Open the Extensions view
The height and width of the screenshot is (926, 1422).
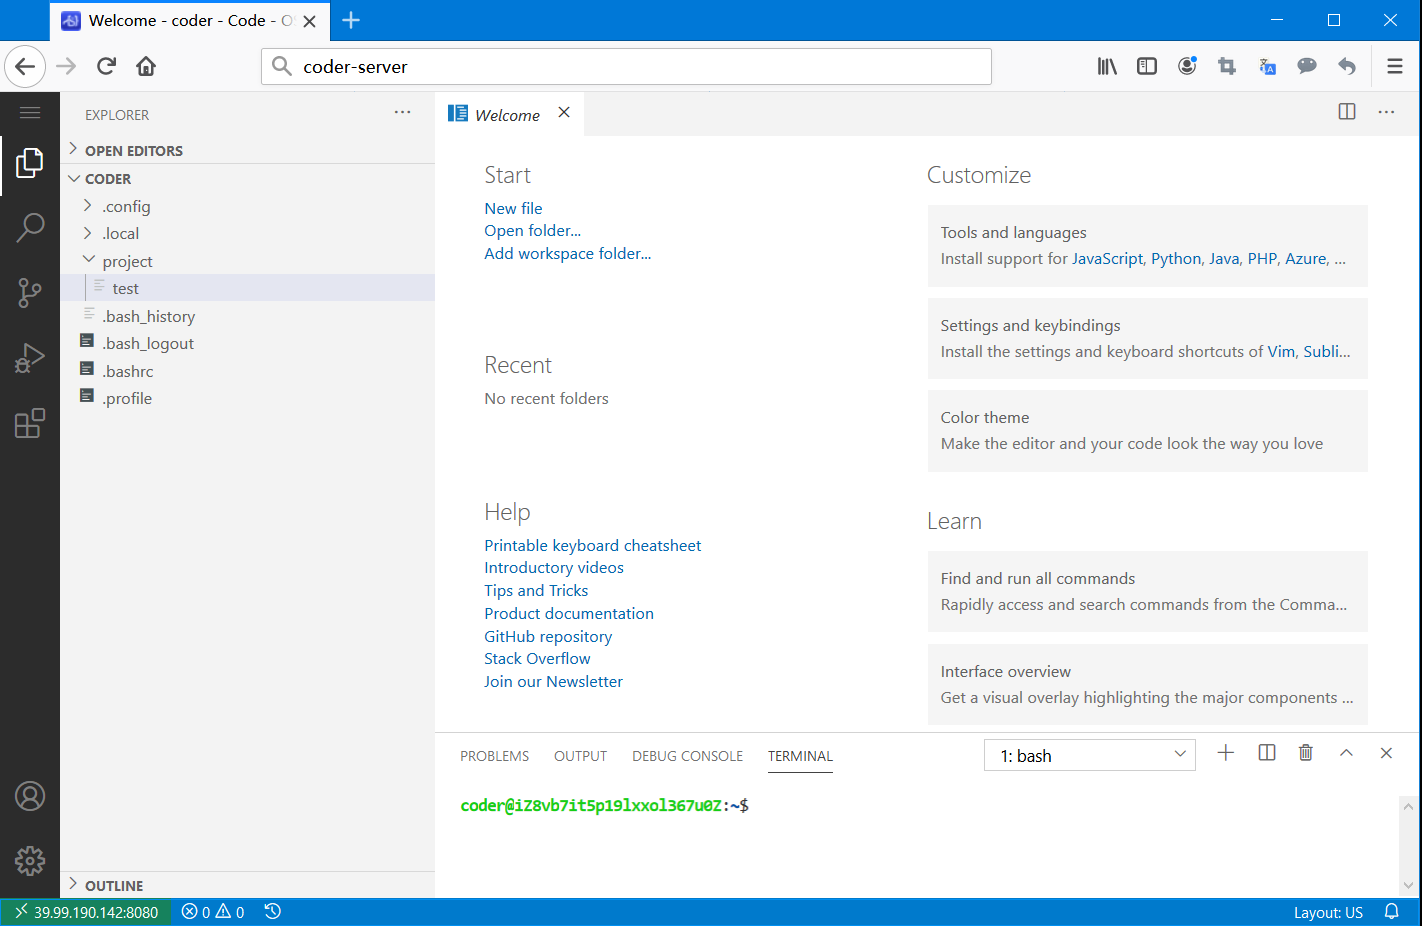pyautogui.click(x=30, y=423)
